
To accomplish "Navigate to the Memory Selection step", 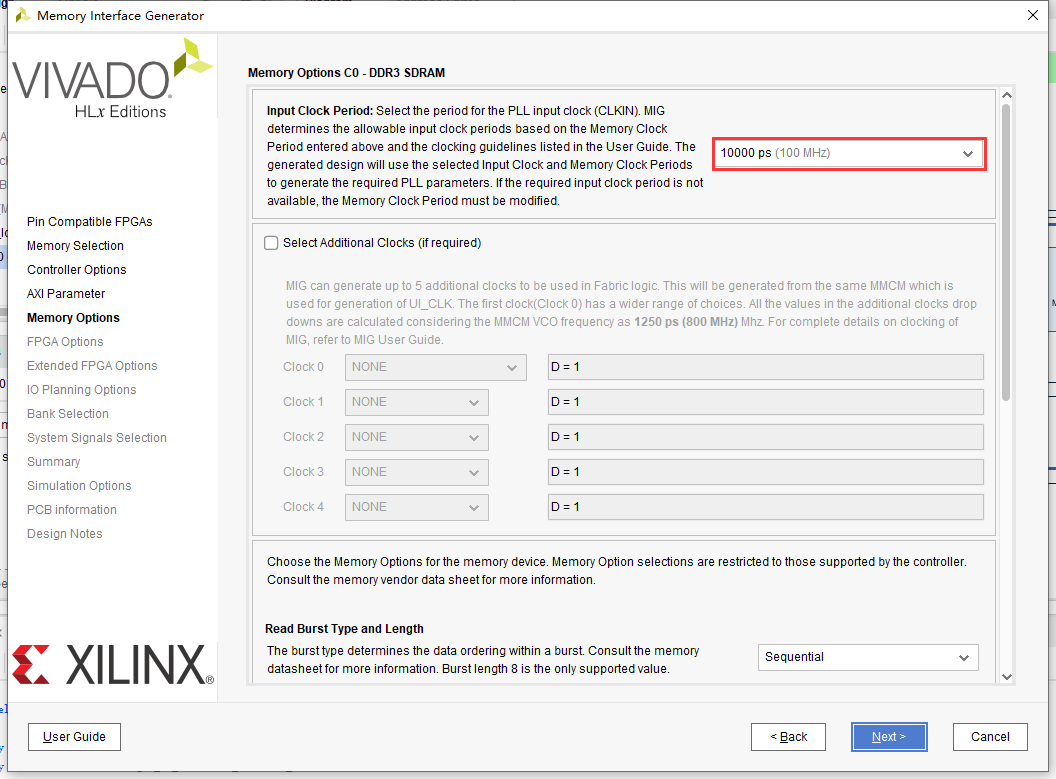I will pos(75,245).
